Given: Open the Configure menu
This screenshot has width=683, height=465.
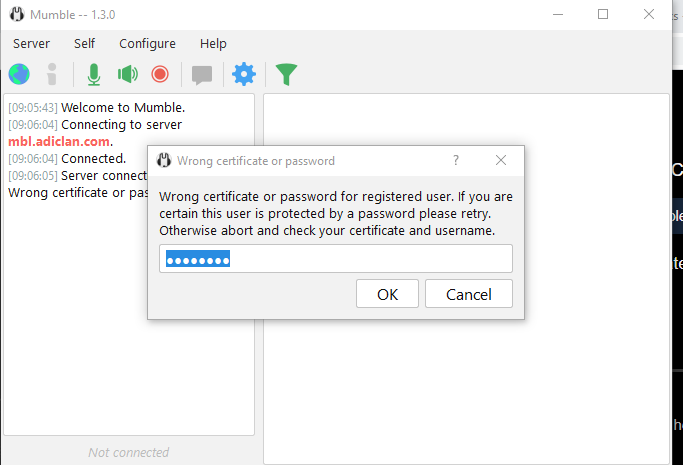Looking at the screenshot, I should point(147,44).
